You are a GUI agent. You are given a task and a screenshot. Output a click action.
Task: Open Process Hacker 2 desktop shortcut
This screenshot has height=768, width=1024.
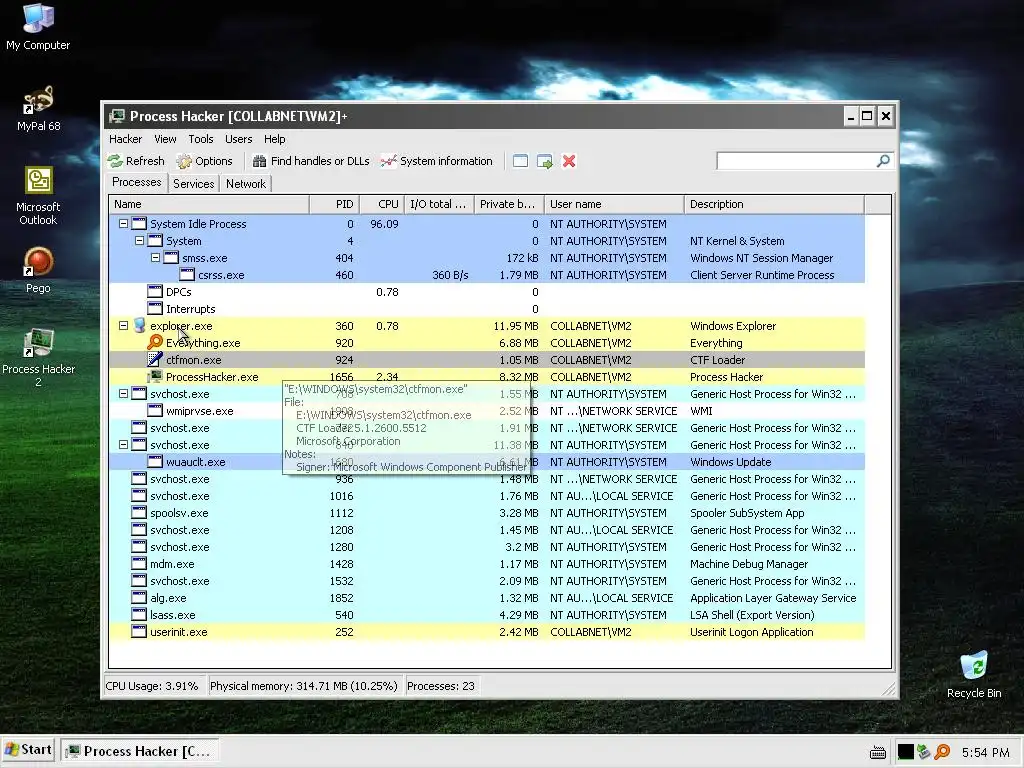[38, 358]
